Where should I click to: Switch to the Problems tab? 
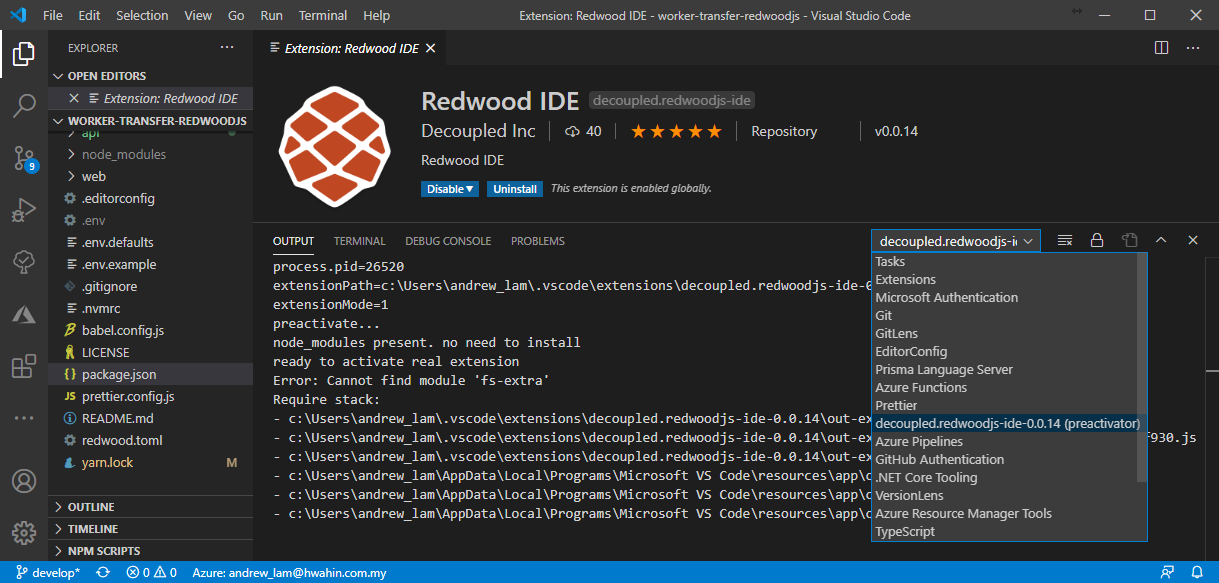click(538, 241)
